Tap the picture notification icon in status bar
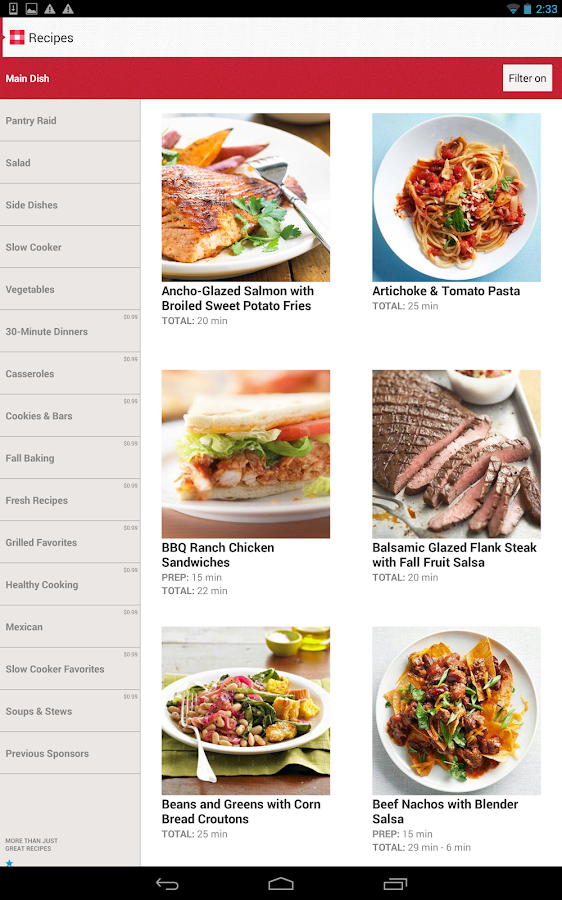The height and width of the screenshot is (900, 562). 32,9
